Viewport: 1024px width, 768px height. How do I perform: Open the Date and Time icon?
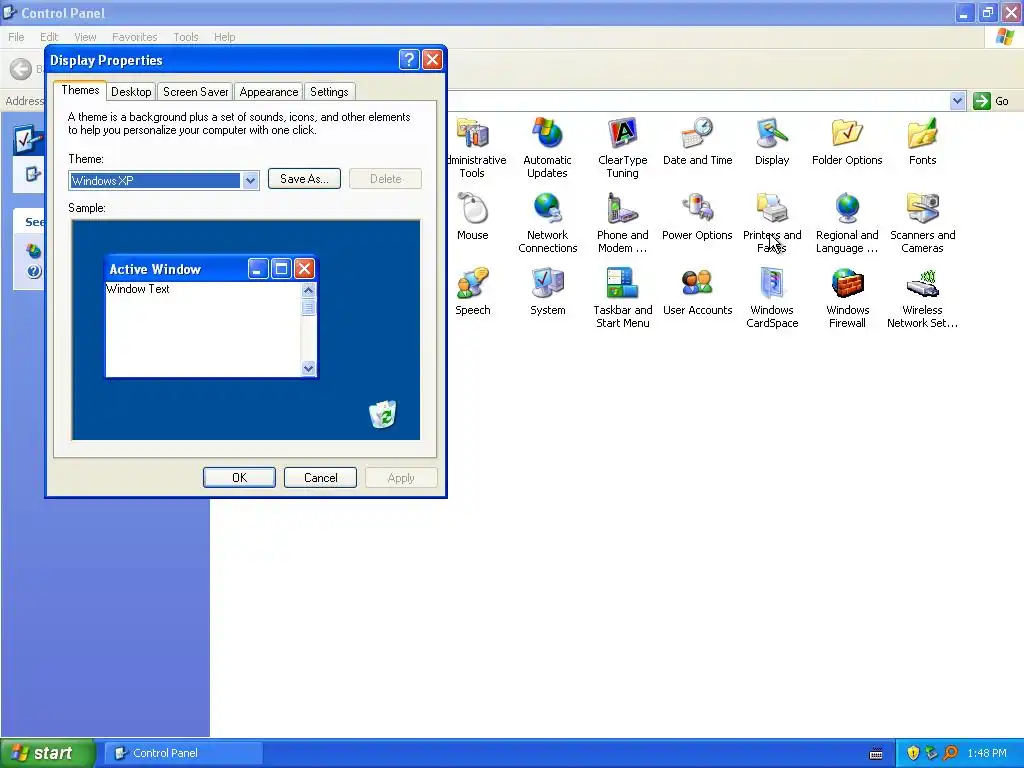[x=697, y=134]
